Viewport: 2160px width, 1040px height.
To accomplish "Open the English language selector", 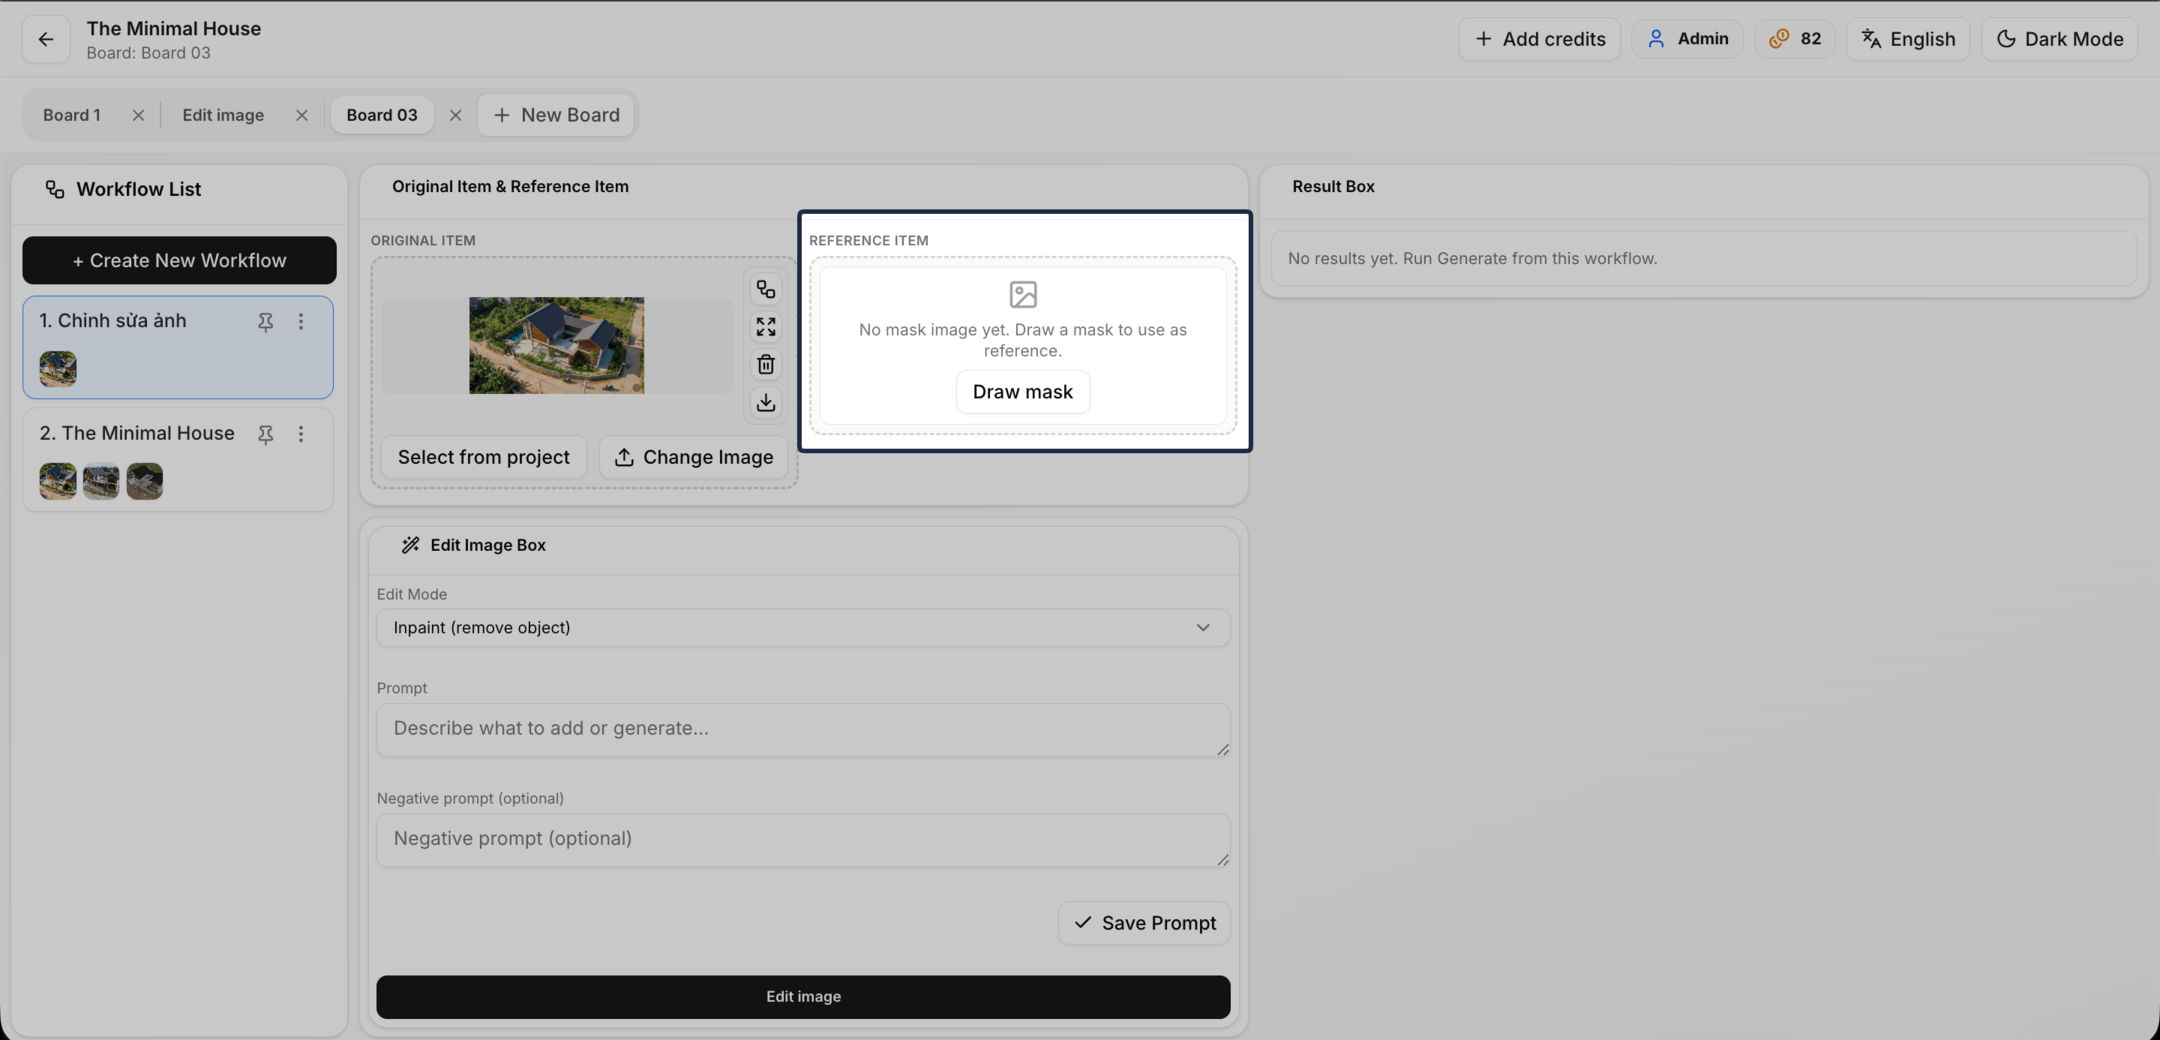I will (1907, 39).
